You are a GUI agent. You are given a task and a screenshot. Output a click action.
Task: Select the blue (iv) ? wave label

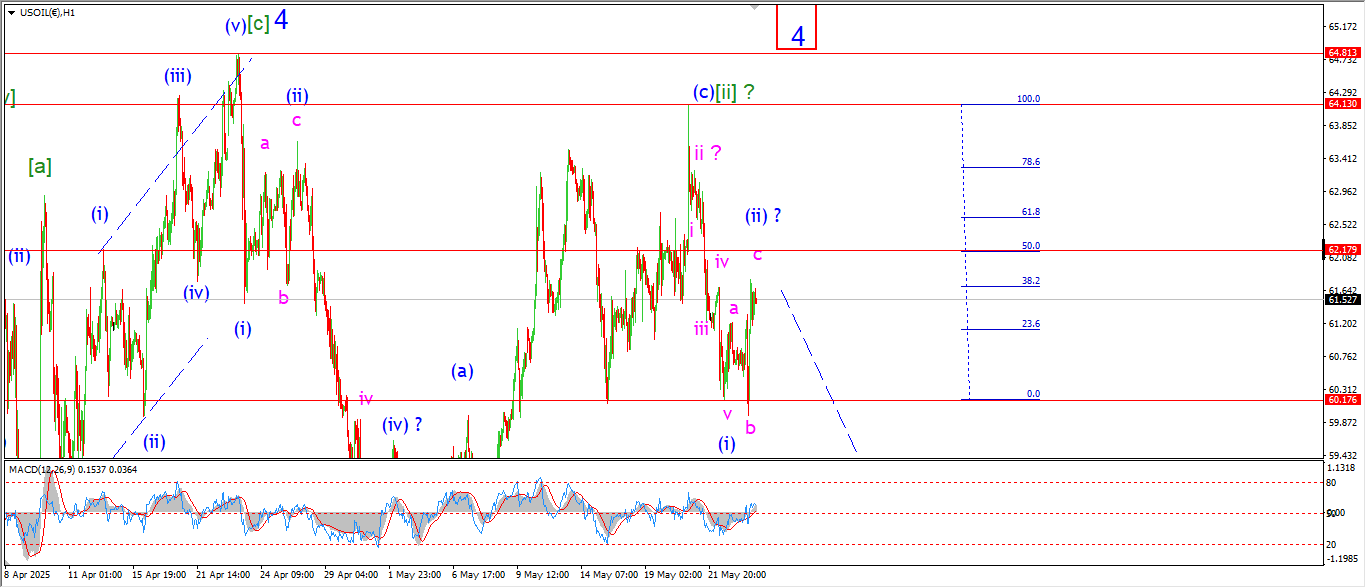[x=402, y=424]
